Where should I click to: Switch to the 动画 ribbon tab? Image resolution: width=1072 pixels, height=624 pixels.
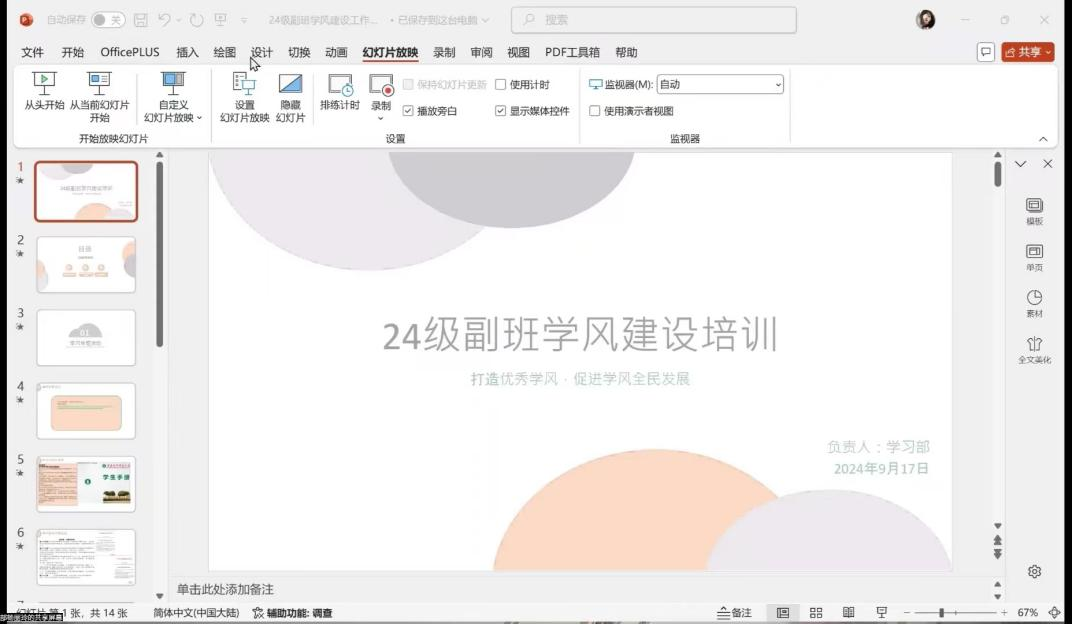336,52
